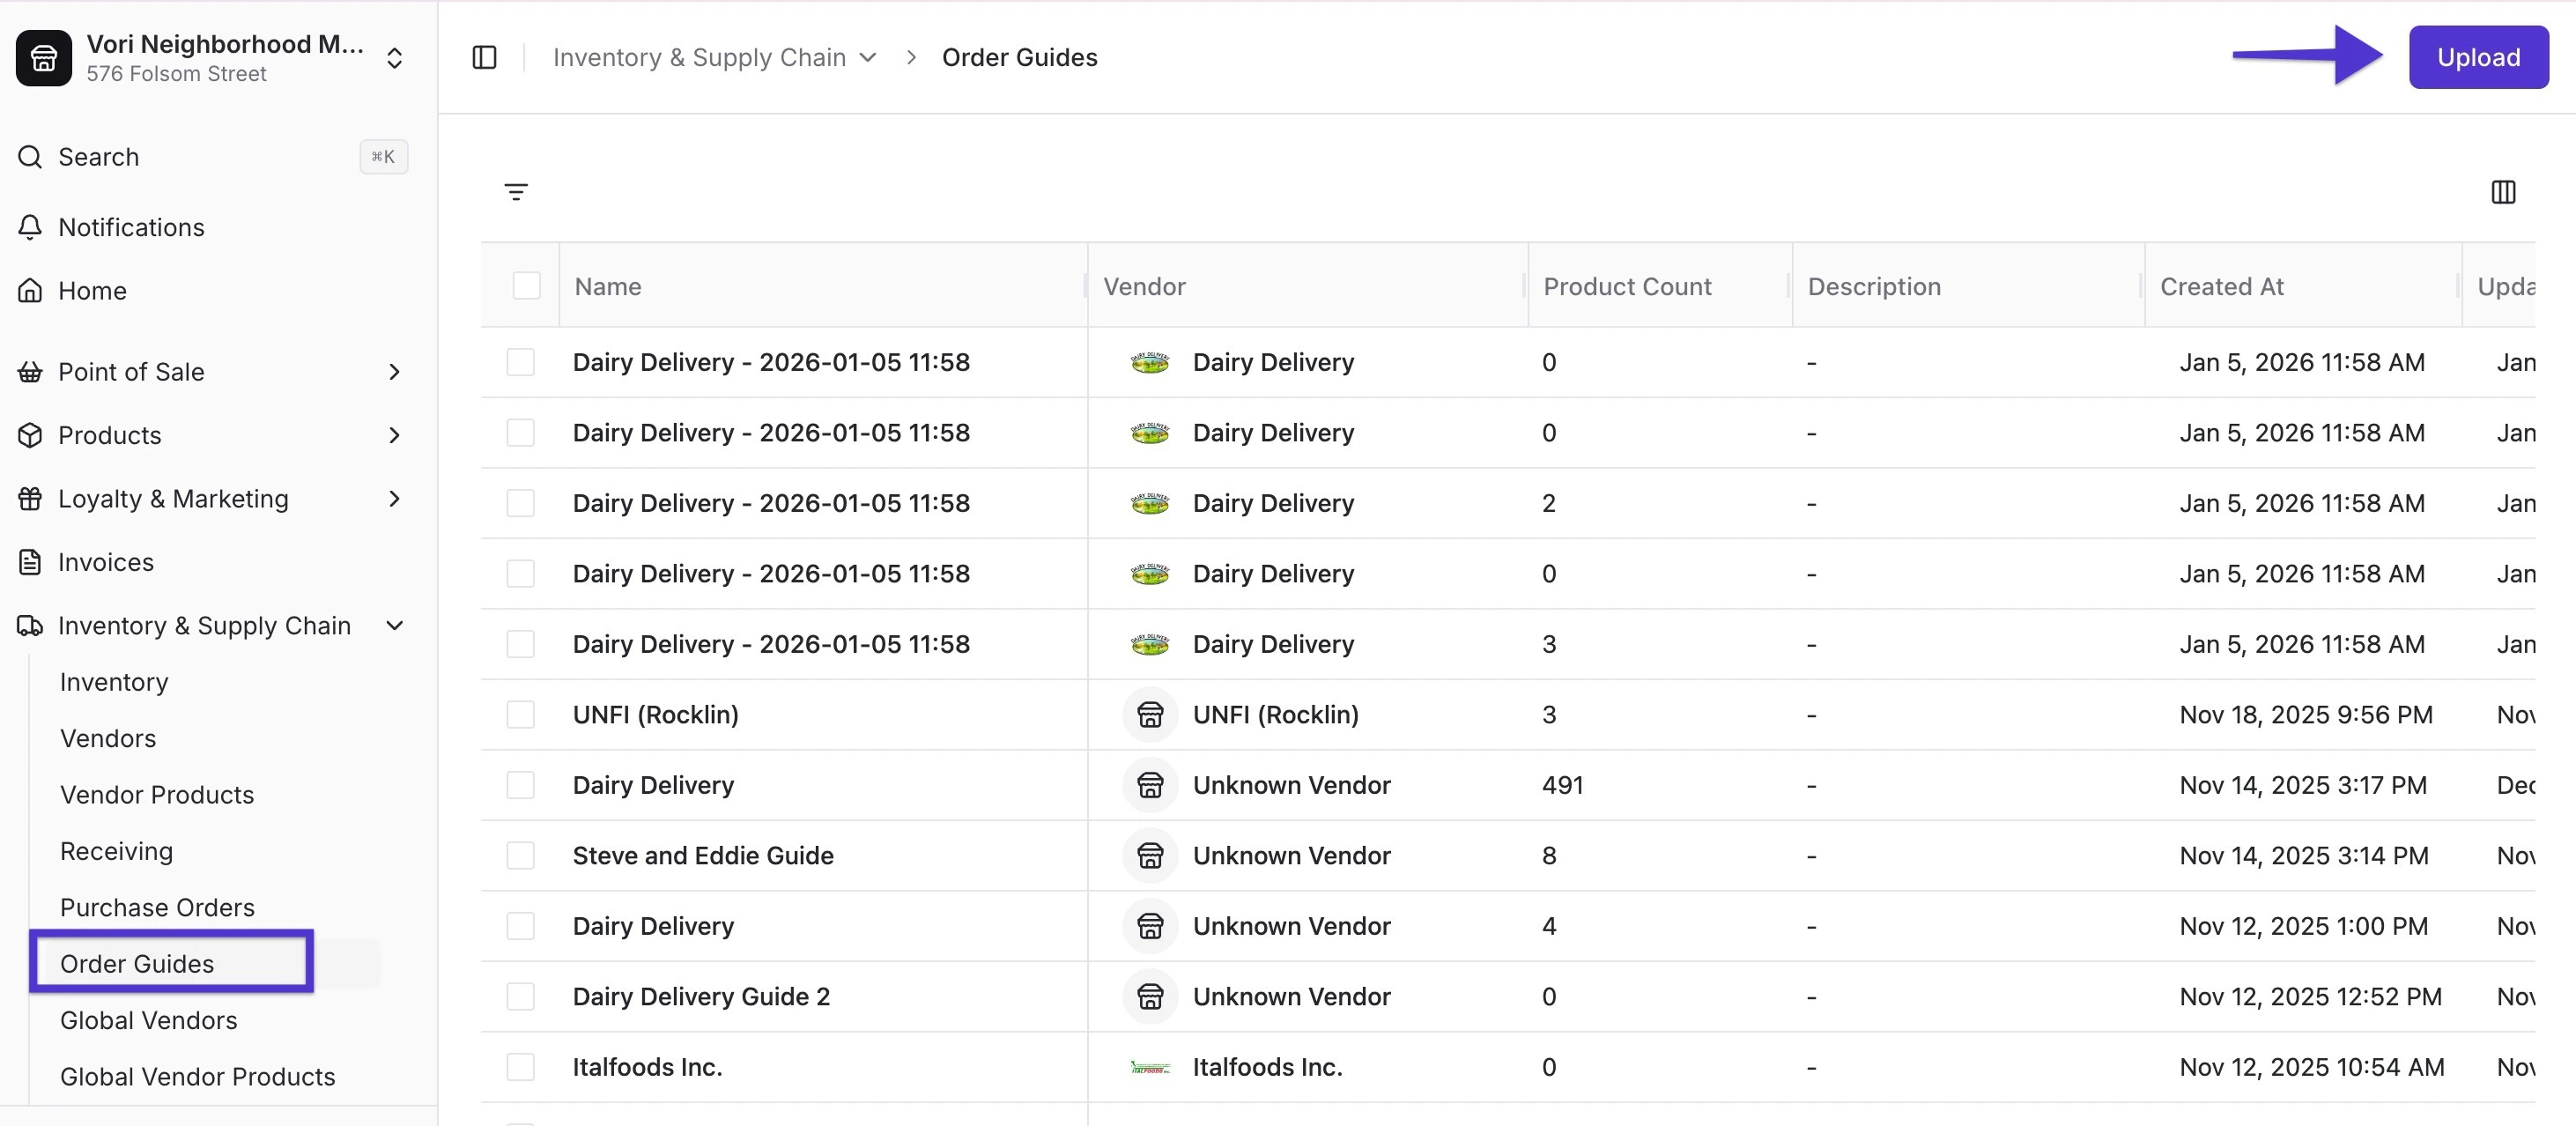The image size is (2576, 1126).
Task: Collapse the Inventory & Supply Chain section
Action: click(x=394, y=626)
